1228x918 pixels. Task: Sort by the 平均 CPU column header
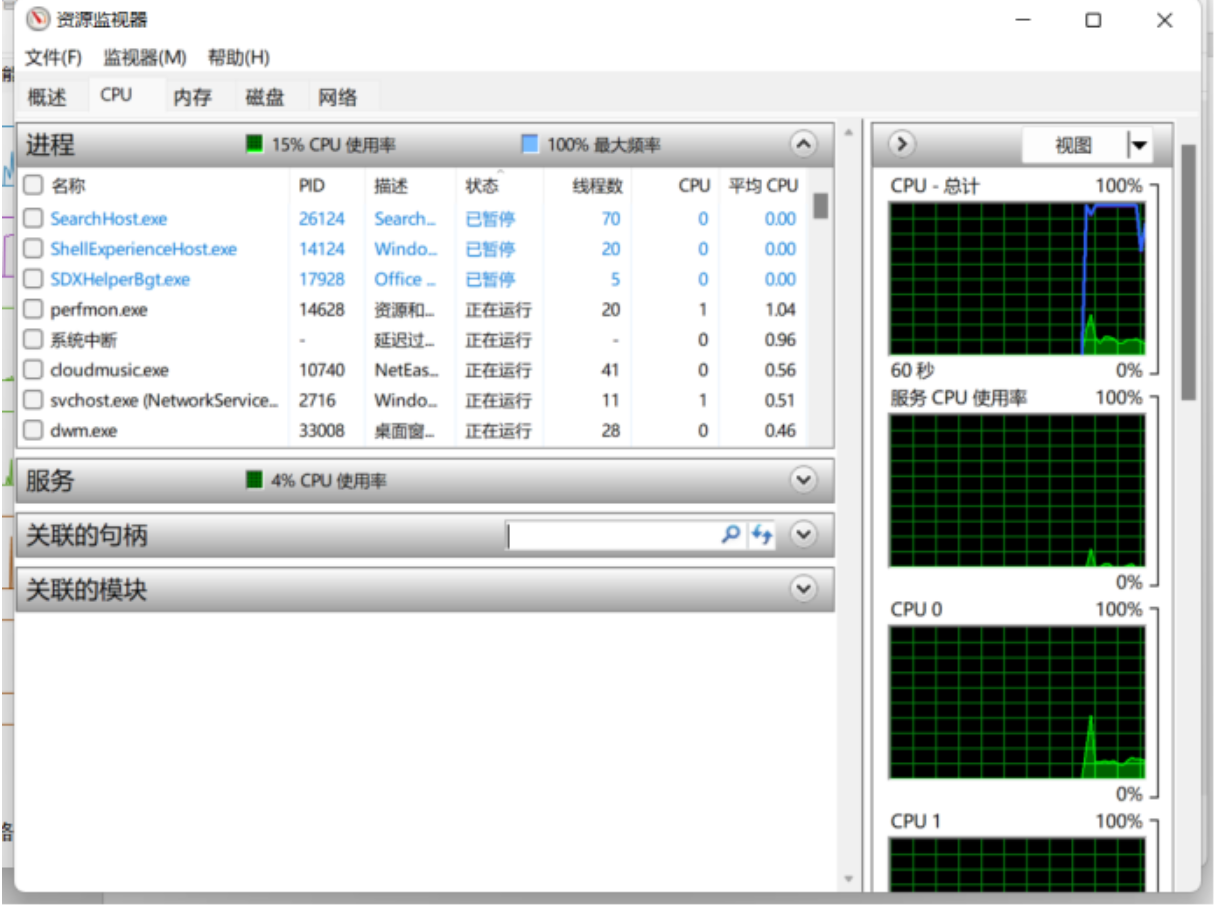pyautogui.click(x=763, y=185)
